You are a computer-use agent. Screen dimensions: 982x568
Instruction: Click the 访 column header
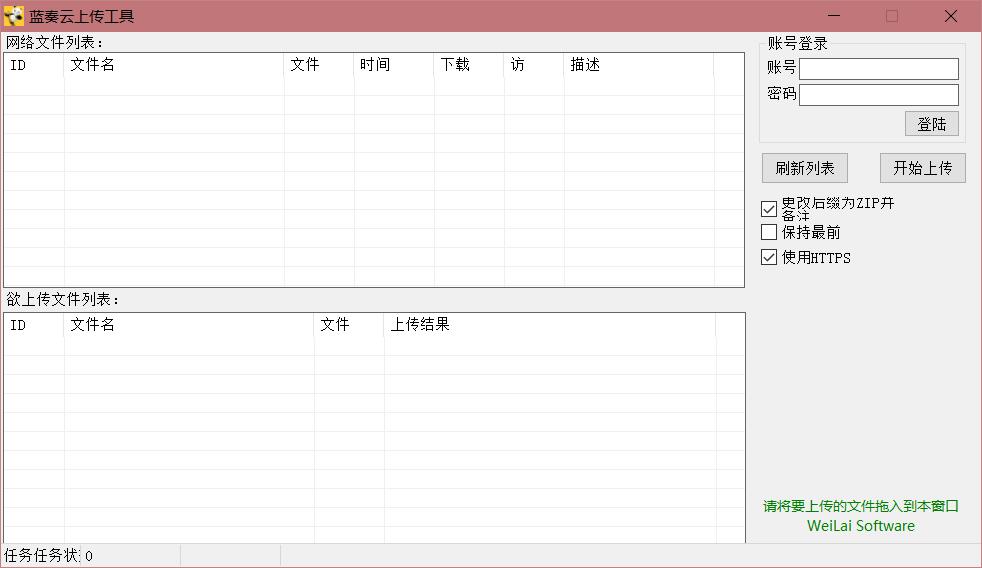coord(533,65)
